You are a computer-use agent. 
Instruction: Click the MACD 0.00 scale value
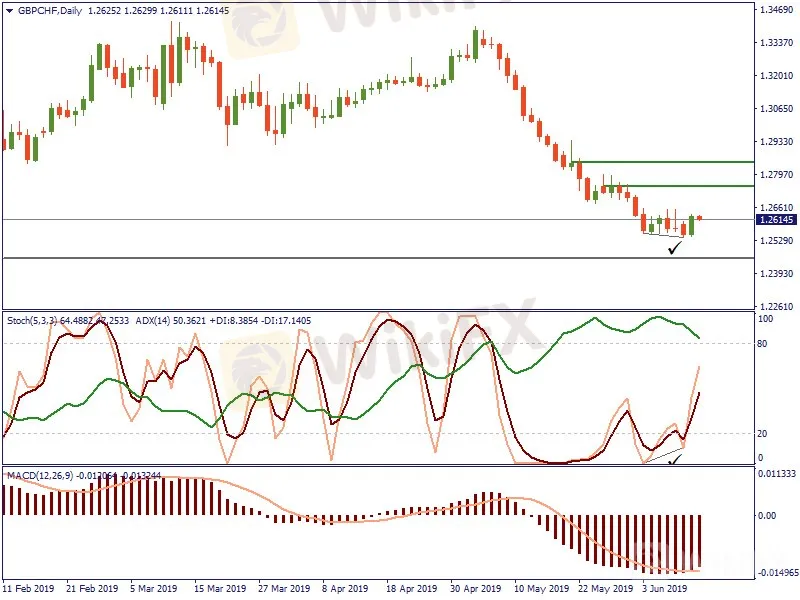click(x=767, y=515)
